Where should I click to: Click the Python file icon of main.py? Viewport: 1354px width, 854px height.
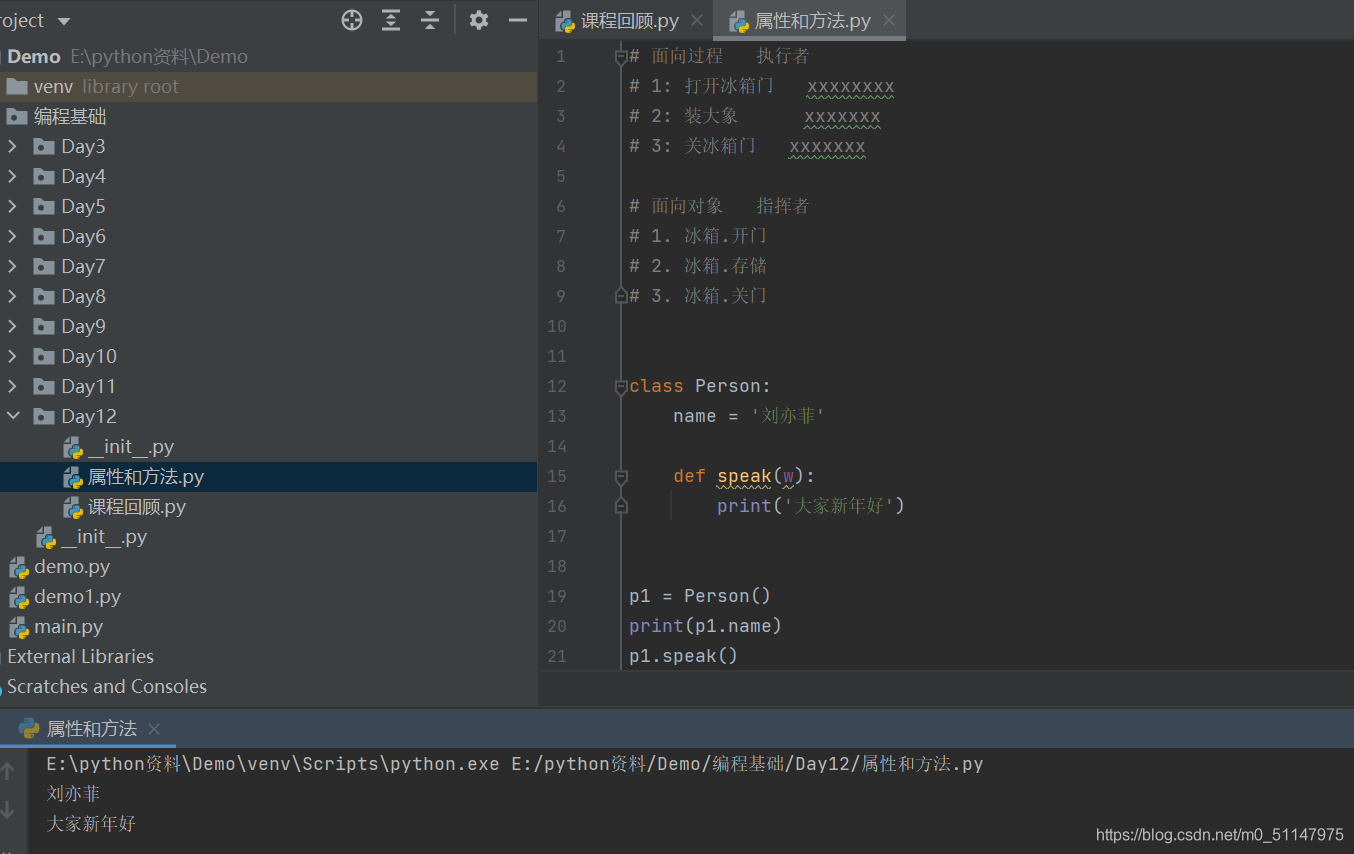coord(19,628)
